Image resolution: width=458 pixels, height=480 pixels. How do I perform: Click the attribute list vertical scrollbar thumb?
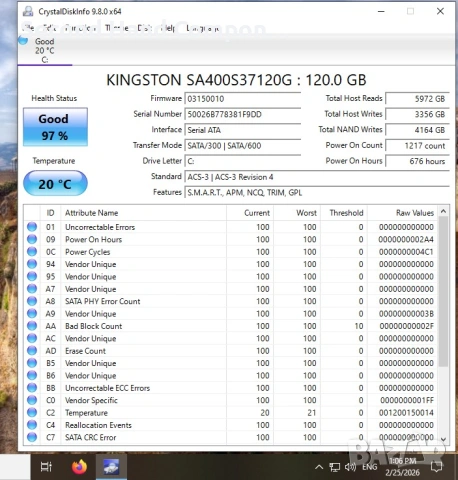tap(443, 291)
